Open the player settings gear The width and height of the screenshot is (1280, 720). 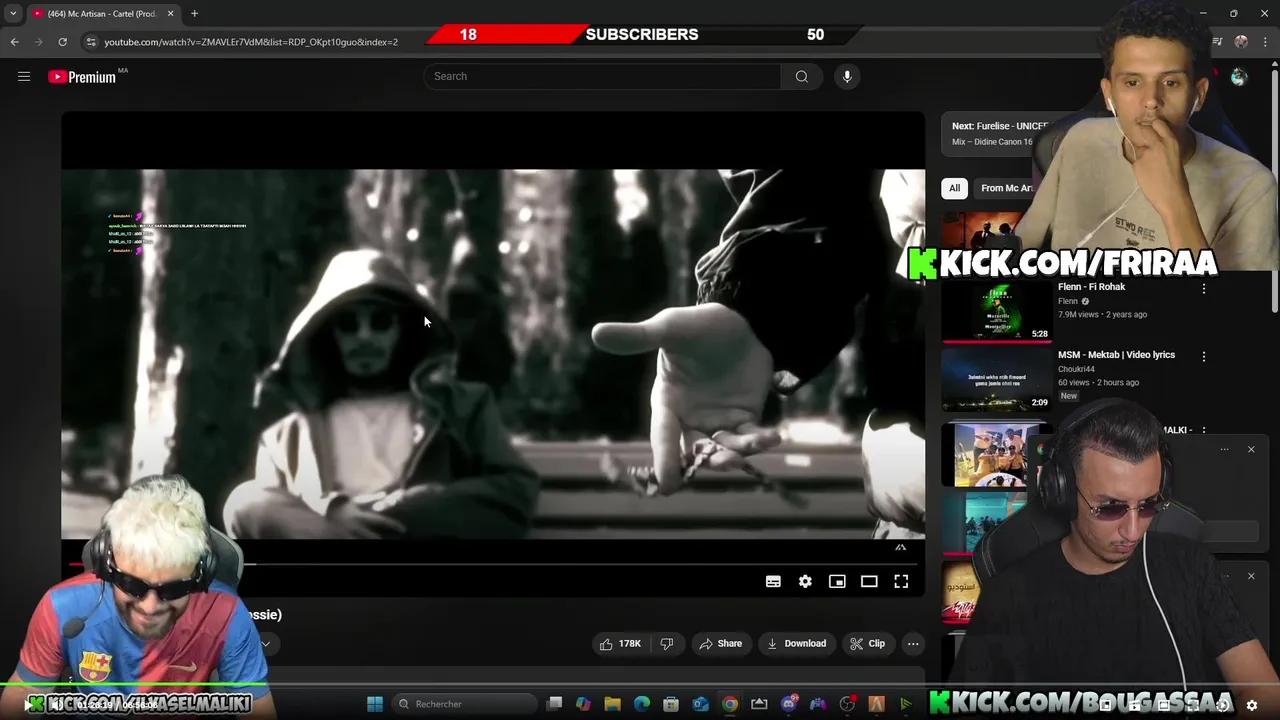805,581
